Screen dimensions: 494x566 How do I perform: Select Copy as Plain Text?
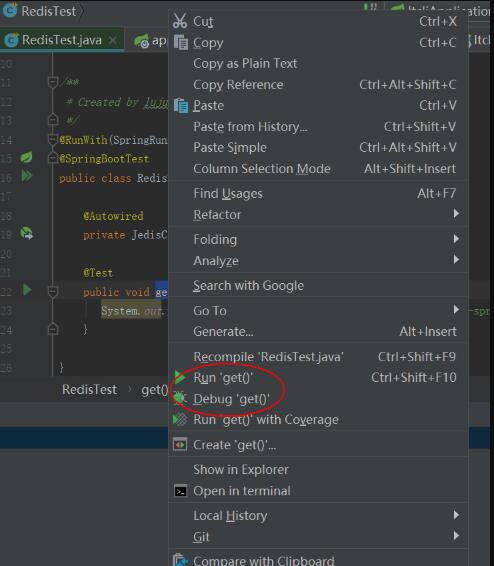pos(318,64)
